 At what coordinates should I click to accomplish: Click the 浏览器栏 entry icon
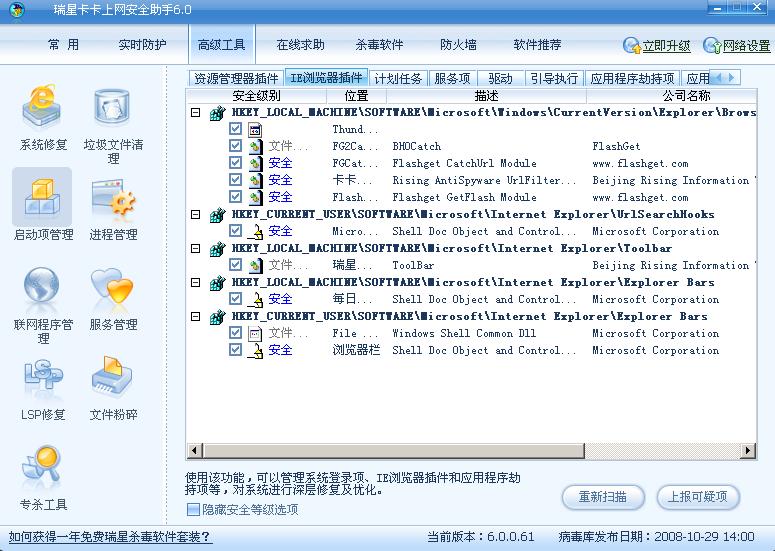[255, 351]
